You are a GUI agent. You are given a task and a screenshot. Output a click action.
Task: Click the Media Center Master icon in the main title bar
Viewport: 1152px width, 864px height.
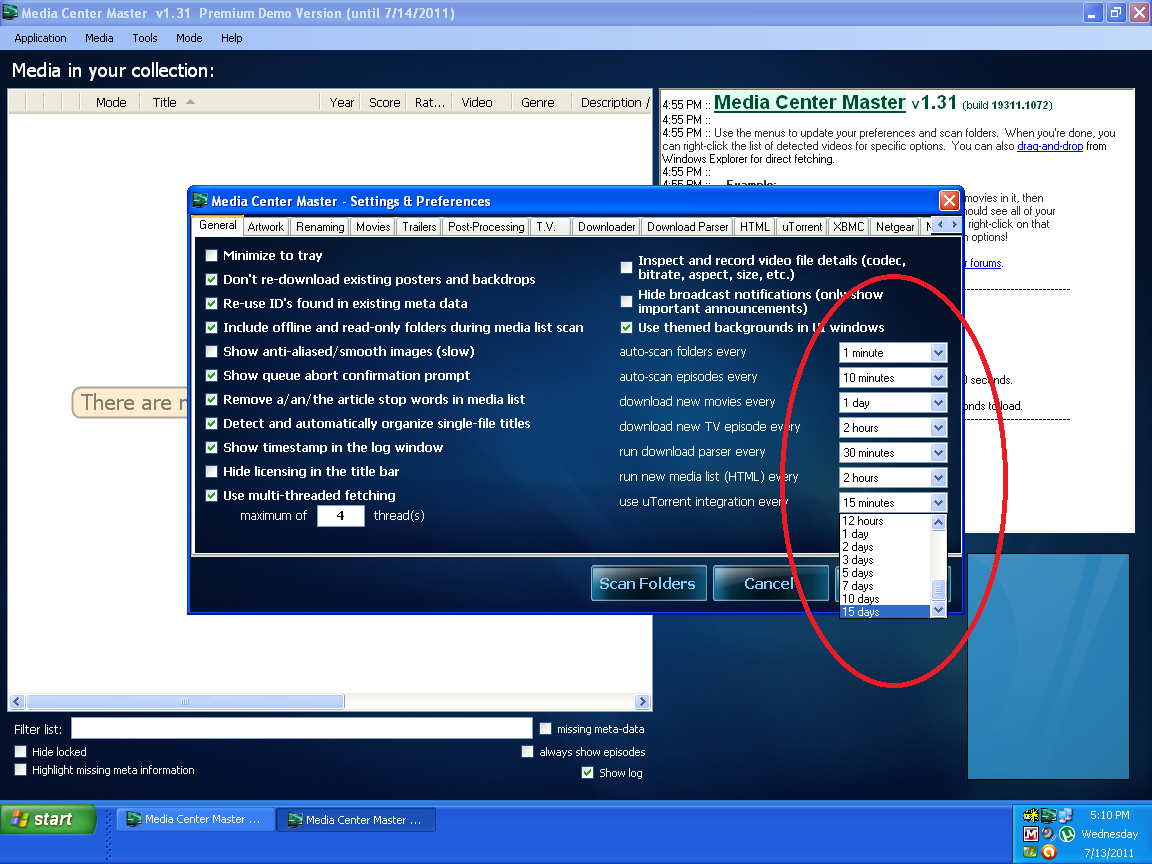(10, 12)
